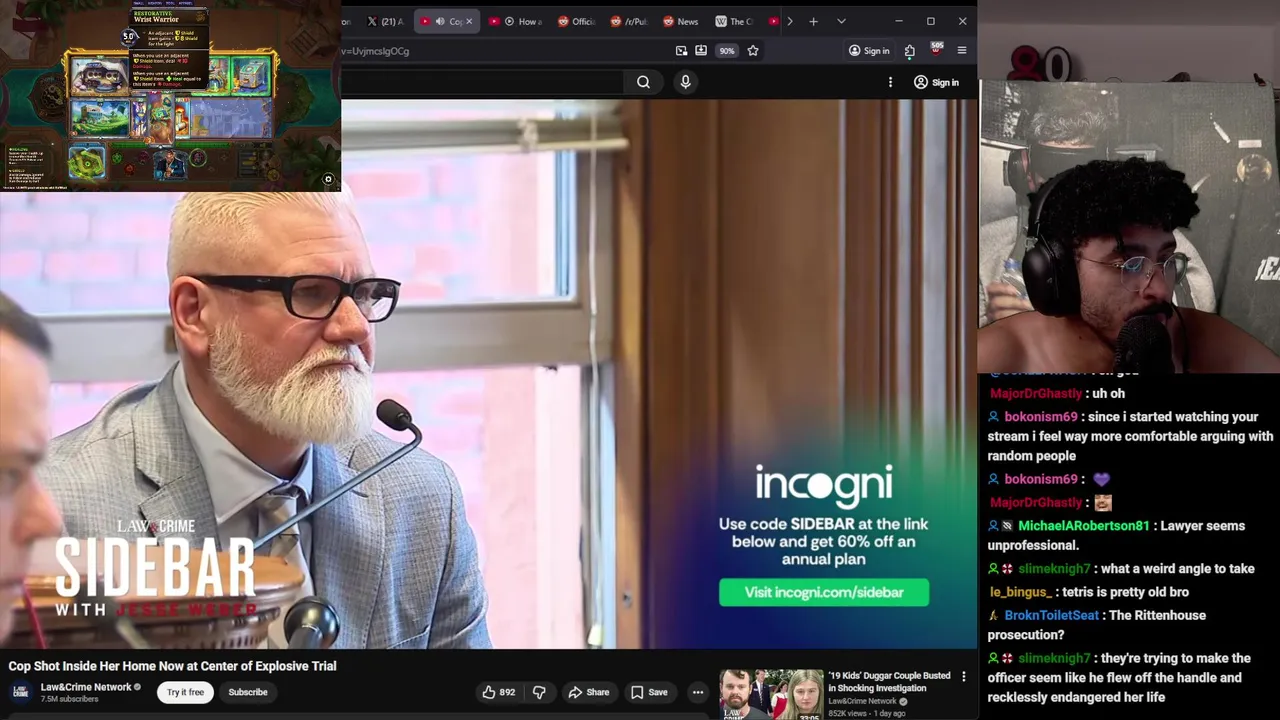The height and width of the screenshot is (720, 1280).
Task: Close the active YouTube tab
Action: [x=468, y=21]
